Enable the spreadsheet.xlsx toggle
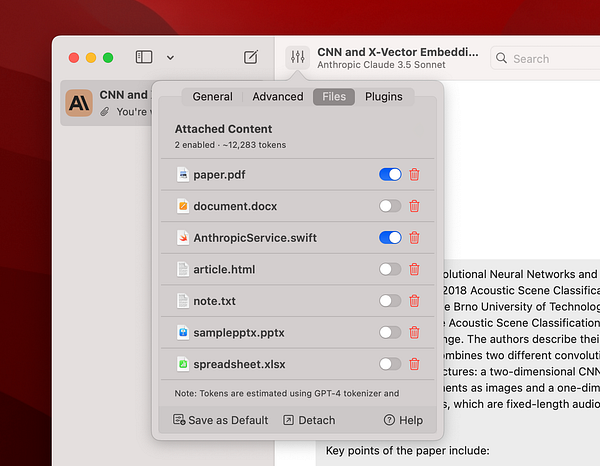This screenshot has width=600, height=466. [x=390, y=364]
